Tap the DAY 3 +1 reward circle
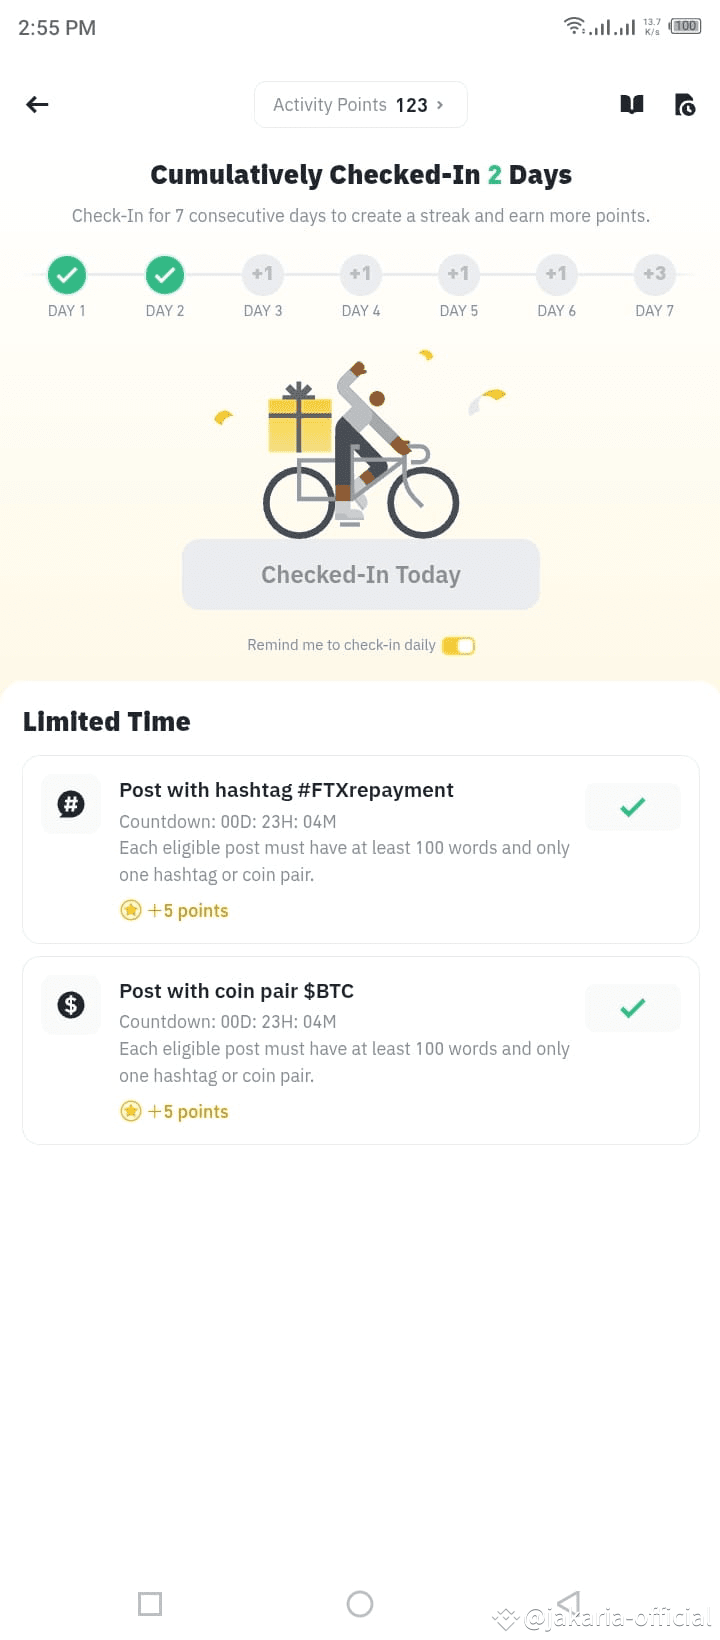 263,274
